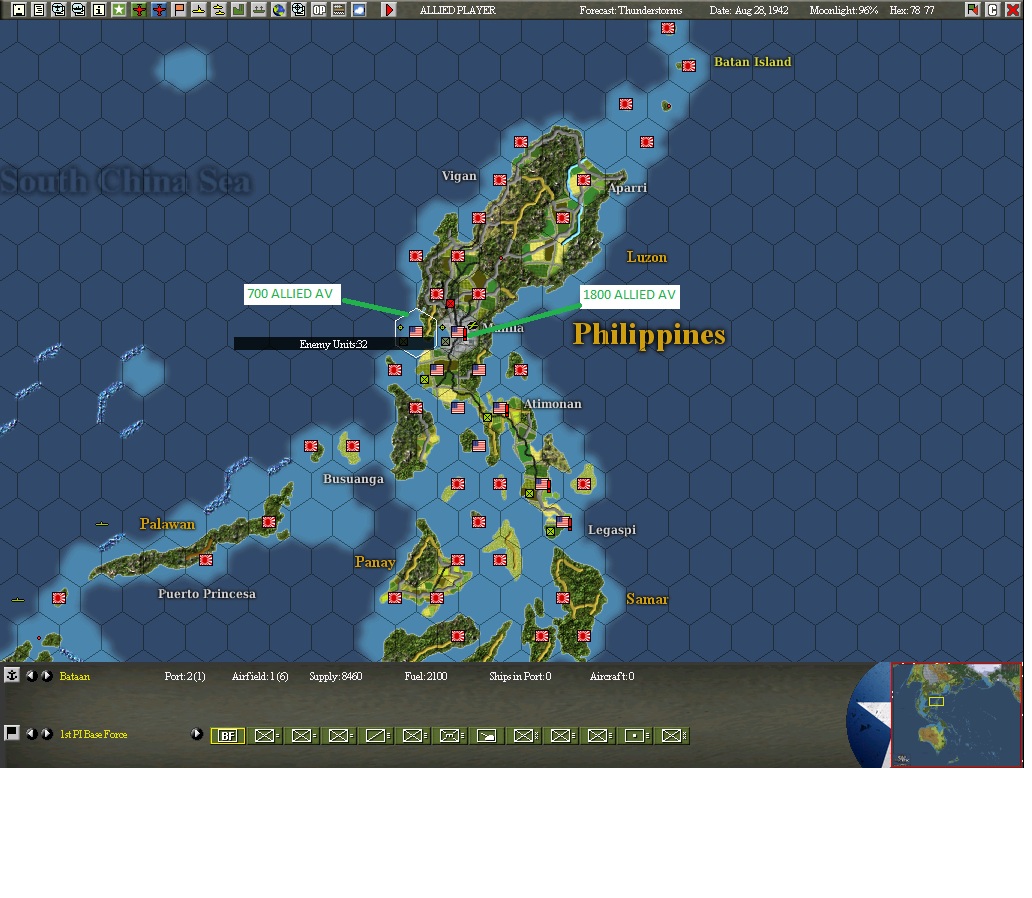Click the crosshair target toolbar icon
The image size is (1032, 898).
point(299,10)
